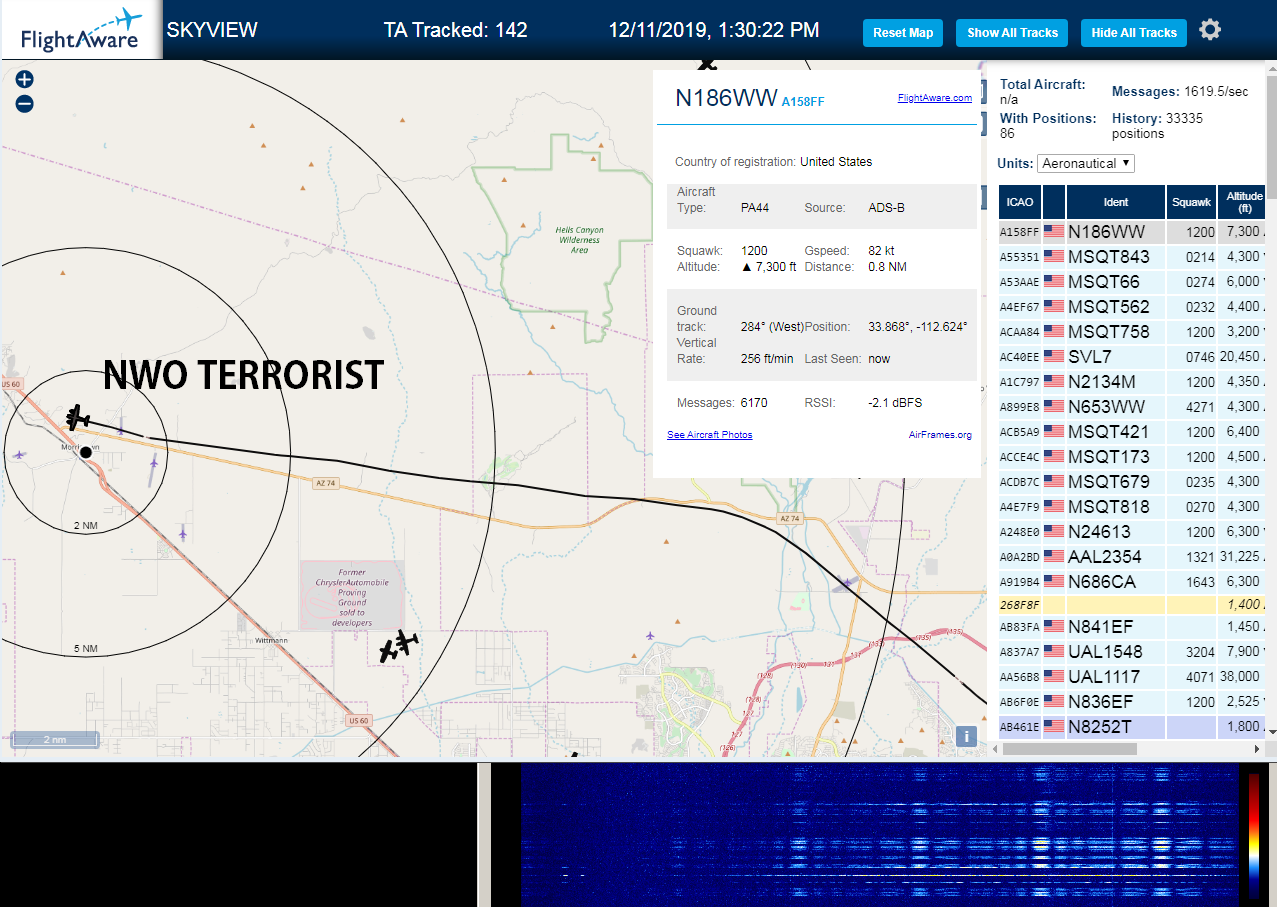This screenshot has width=1277, height=907.
Task: Select the N686CA aircraft row
Action: (x=1133, y=582)
